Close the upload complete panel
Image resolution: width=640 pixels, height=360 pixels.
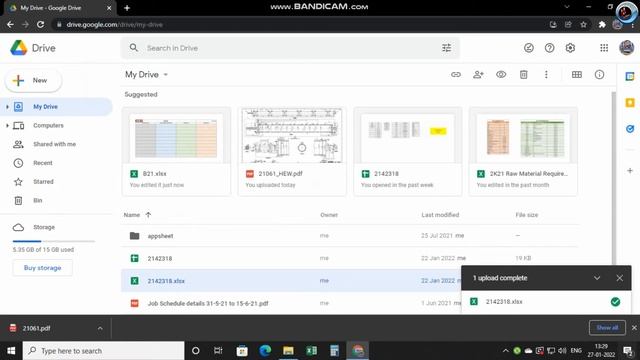pyautogui.click(x=620, y=278)
